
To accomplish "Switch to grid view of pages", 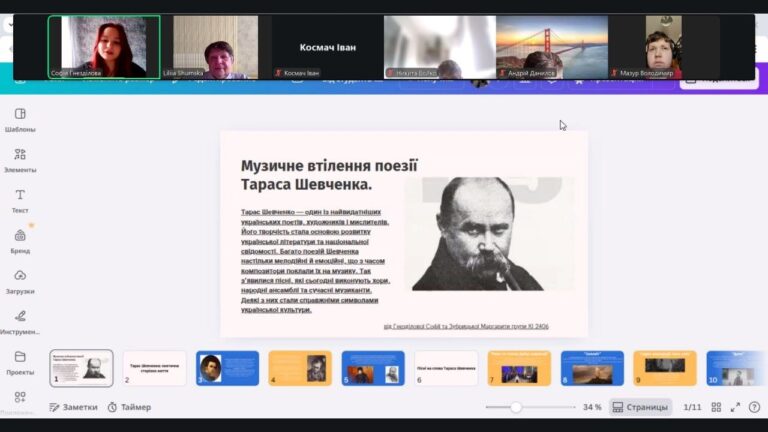I will 716,407.
